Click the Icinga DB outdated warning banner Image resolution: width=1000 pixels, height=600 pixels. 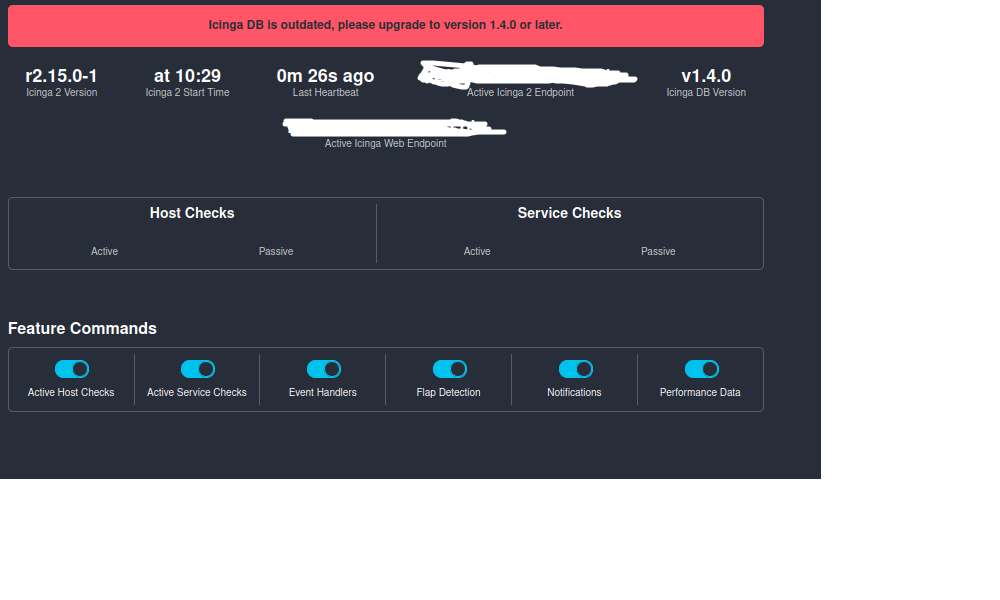(x=386, y=26)
